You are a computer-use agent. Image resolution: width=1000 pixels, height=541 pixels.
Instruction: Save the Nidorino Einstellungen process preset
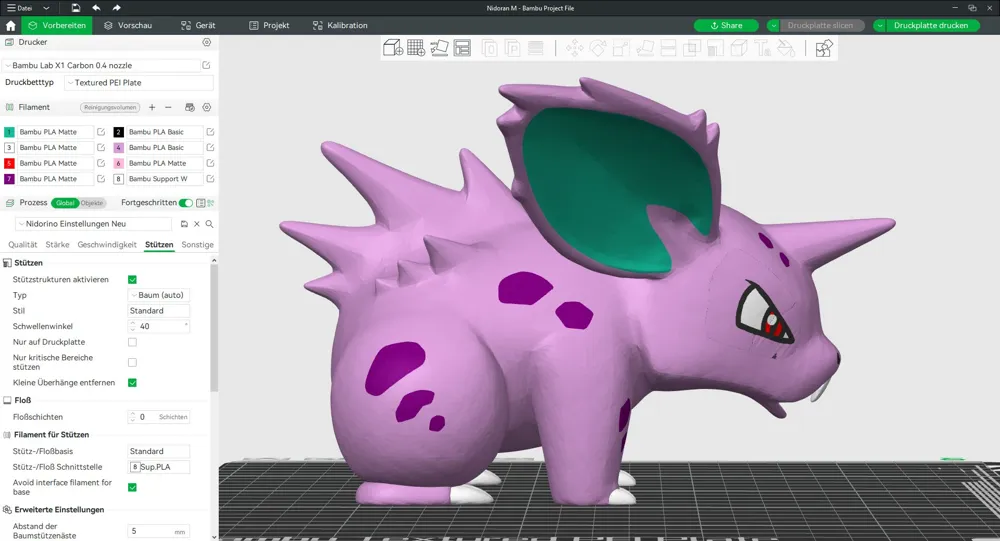184,224
